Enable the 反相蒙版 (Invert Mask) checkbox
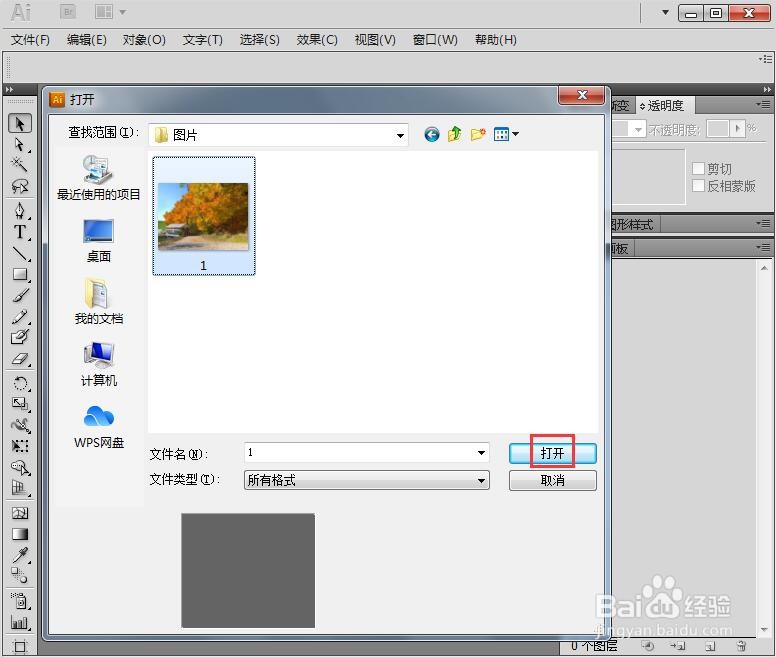 [698, 186]
